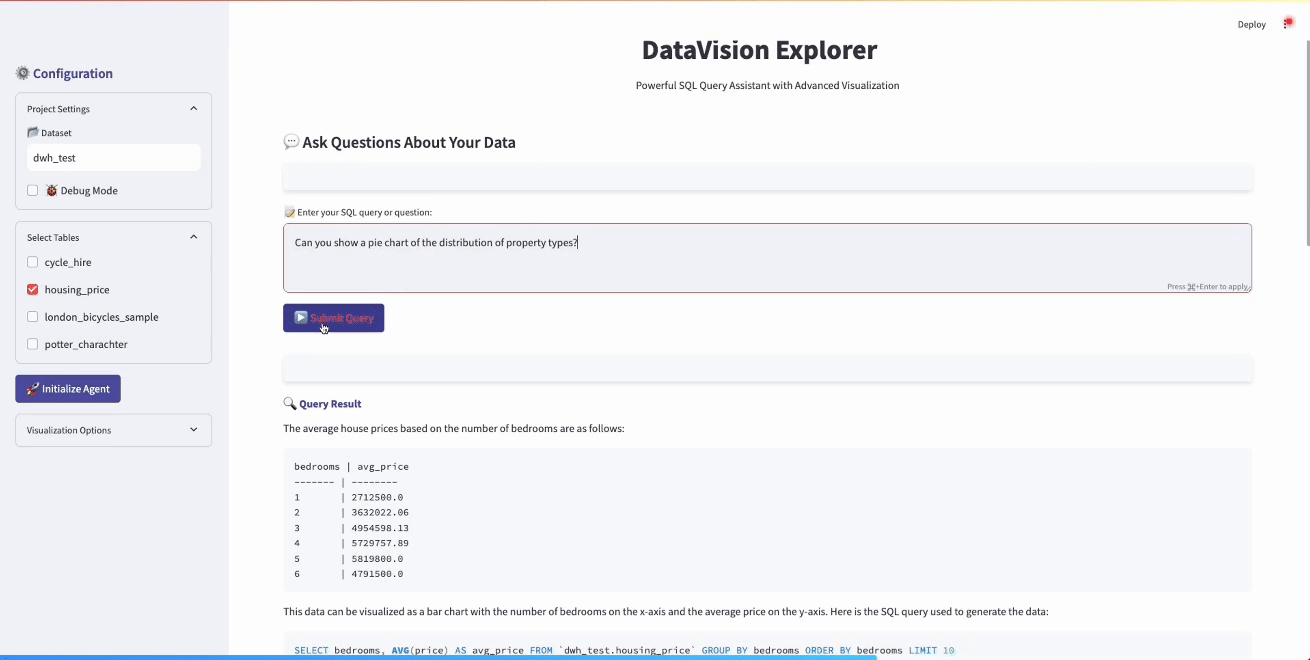
Task: Collapse the Select Tables section
Action: [194, 236]
